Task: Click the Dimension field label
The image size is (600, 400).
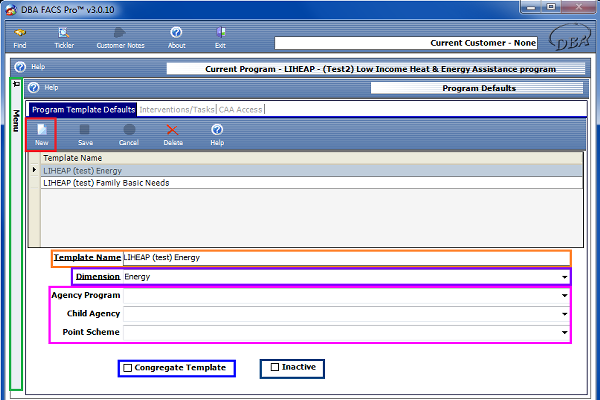Action: click(98, 277)
